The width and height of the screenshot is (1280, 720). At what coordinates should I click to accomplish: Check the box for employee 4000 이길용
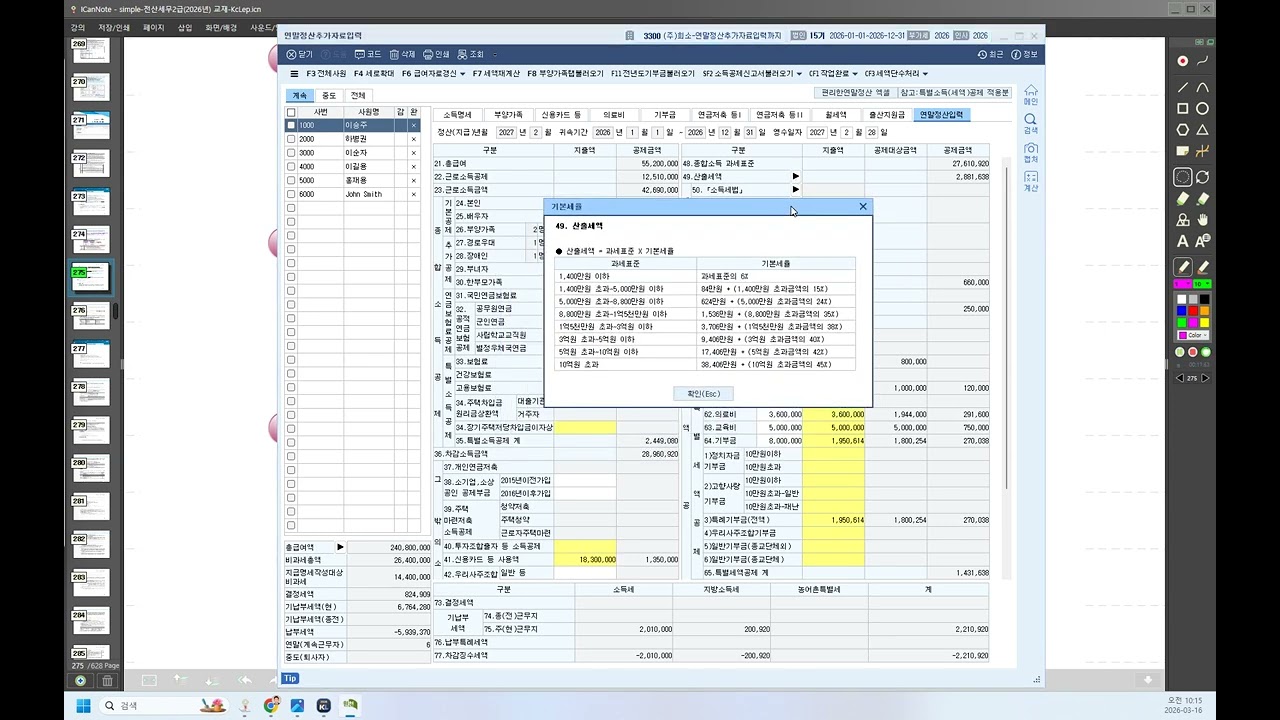[291, 167]
